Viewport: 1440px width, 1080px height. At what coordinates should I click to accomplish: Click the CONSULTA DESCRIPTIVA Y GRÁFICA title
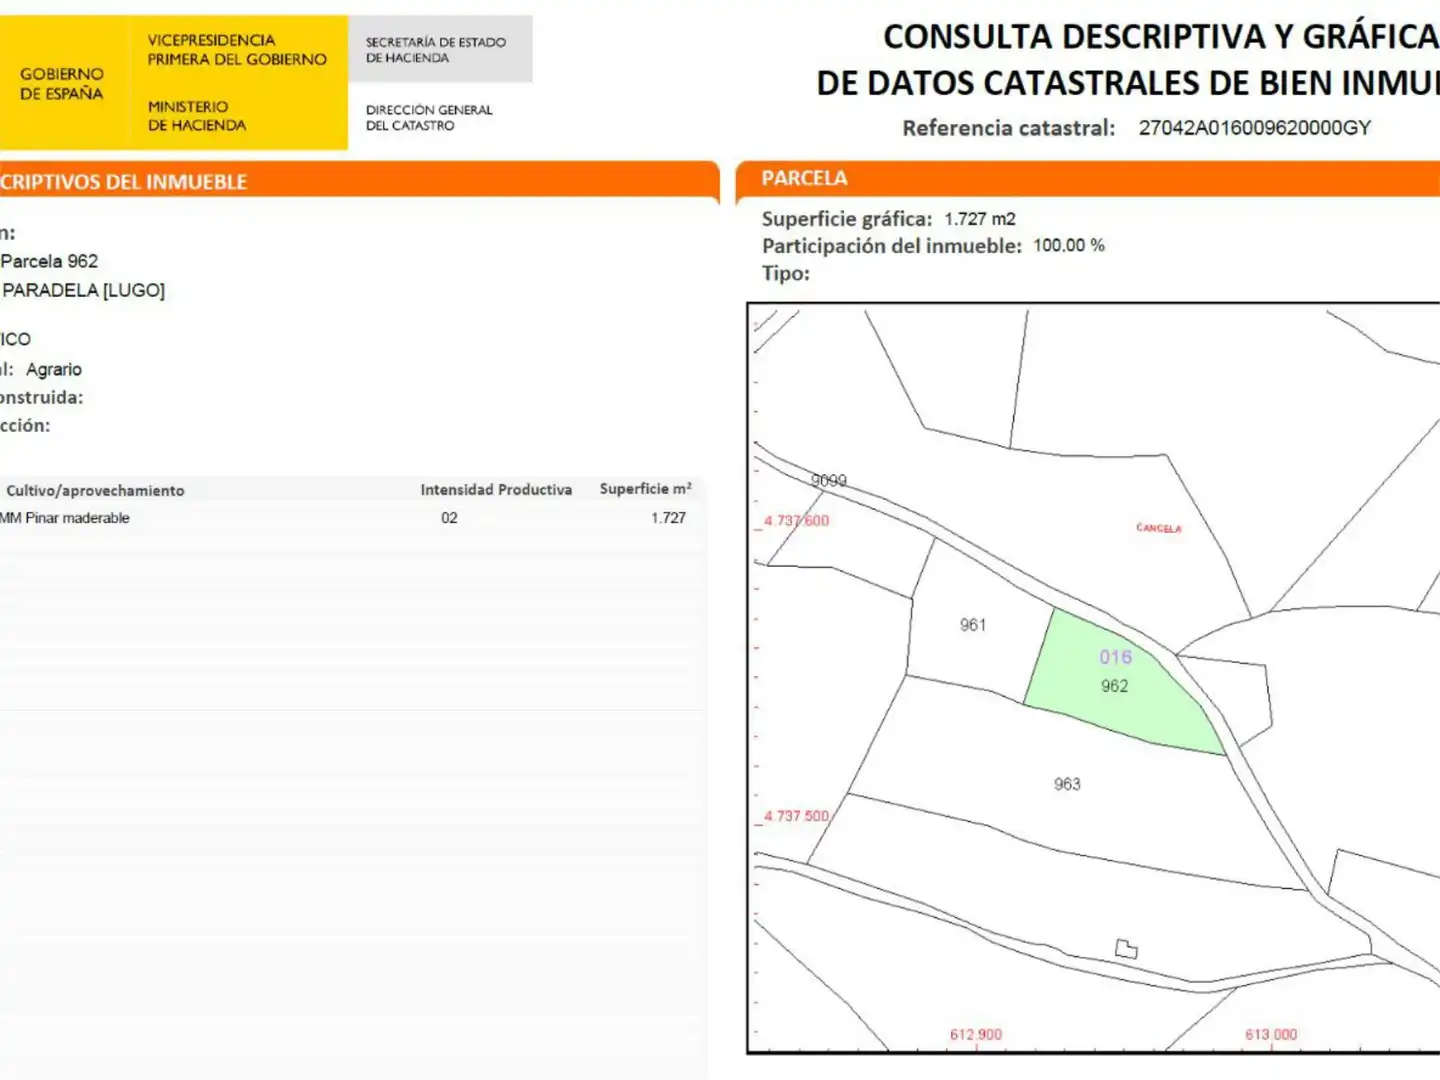coord(1161,37)
